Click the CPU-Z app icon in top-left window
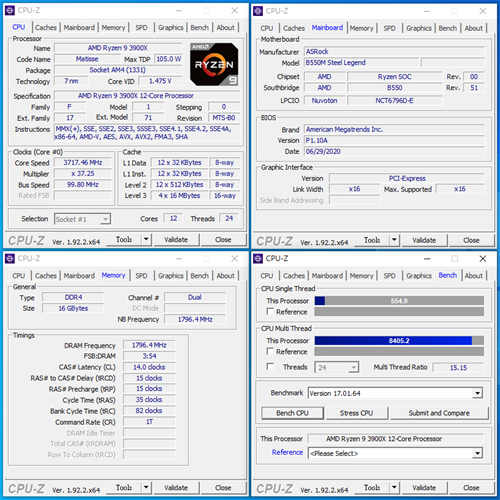The height and width of the screenshot is (500, 500). pyautogui.click(x=10, y=11)
